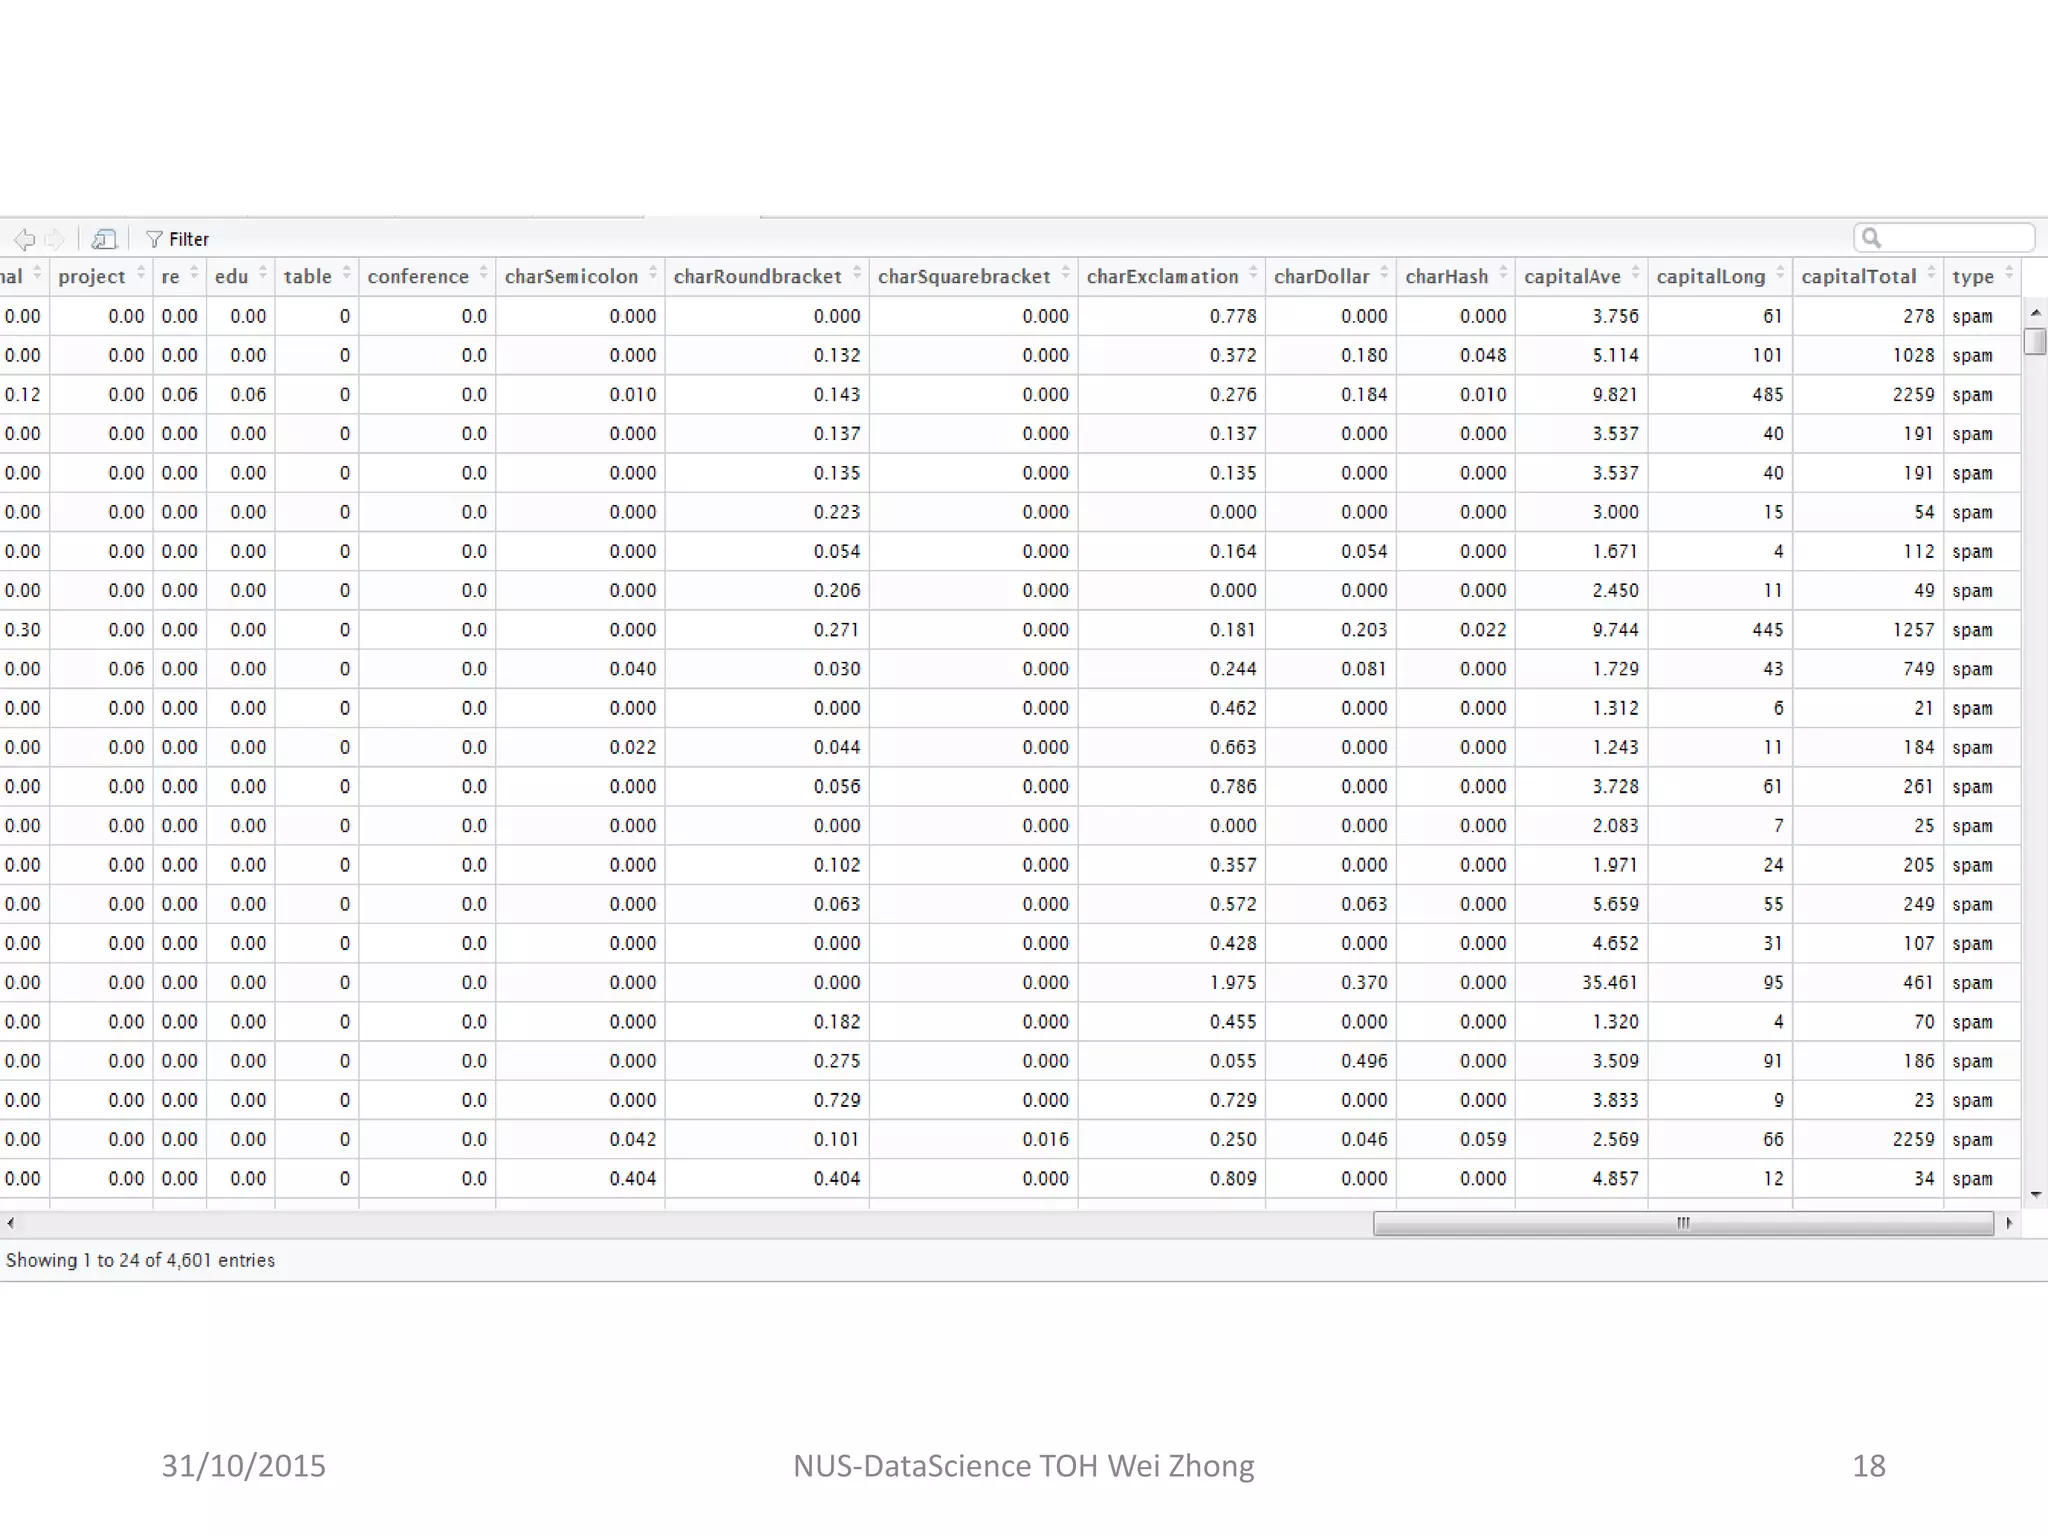This screenshot has height=1536, width=2048.
Task: Select cell with capitalAve value 35.461
Action: tap(1609, 982)
